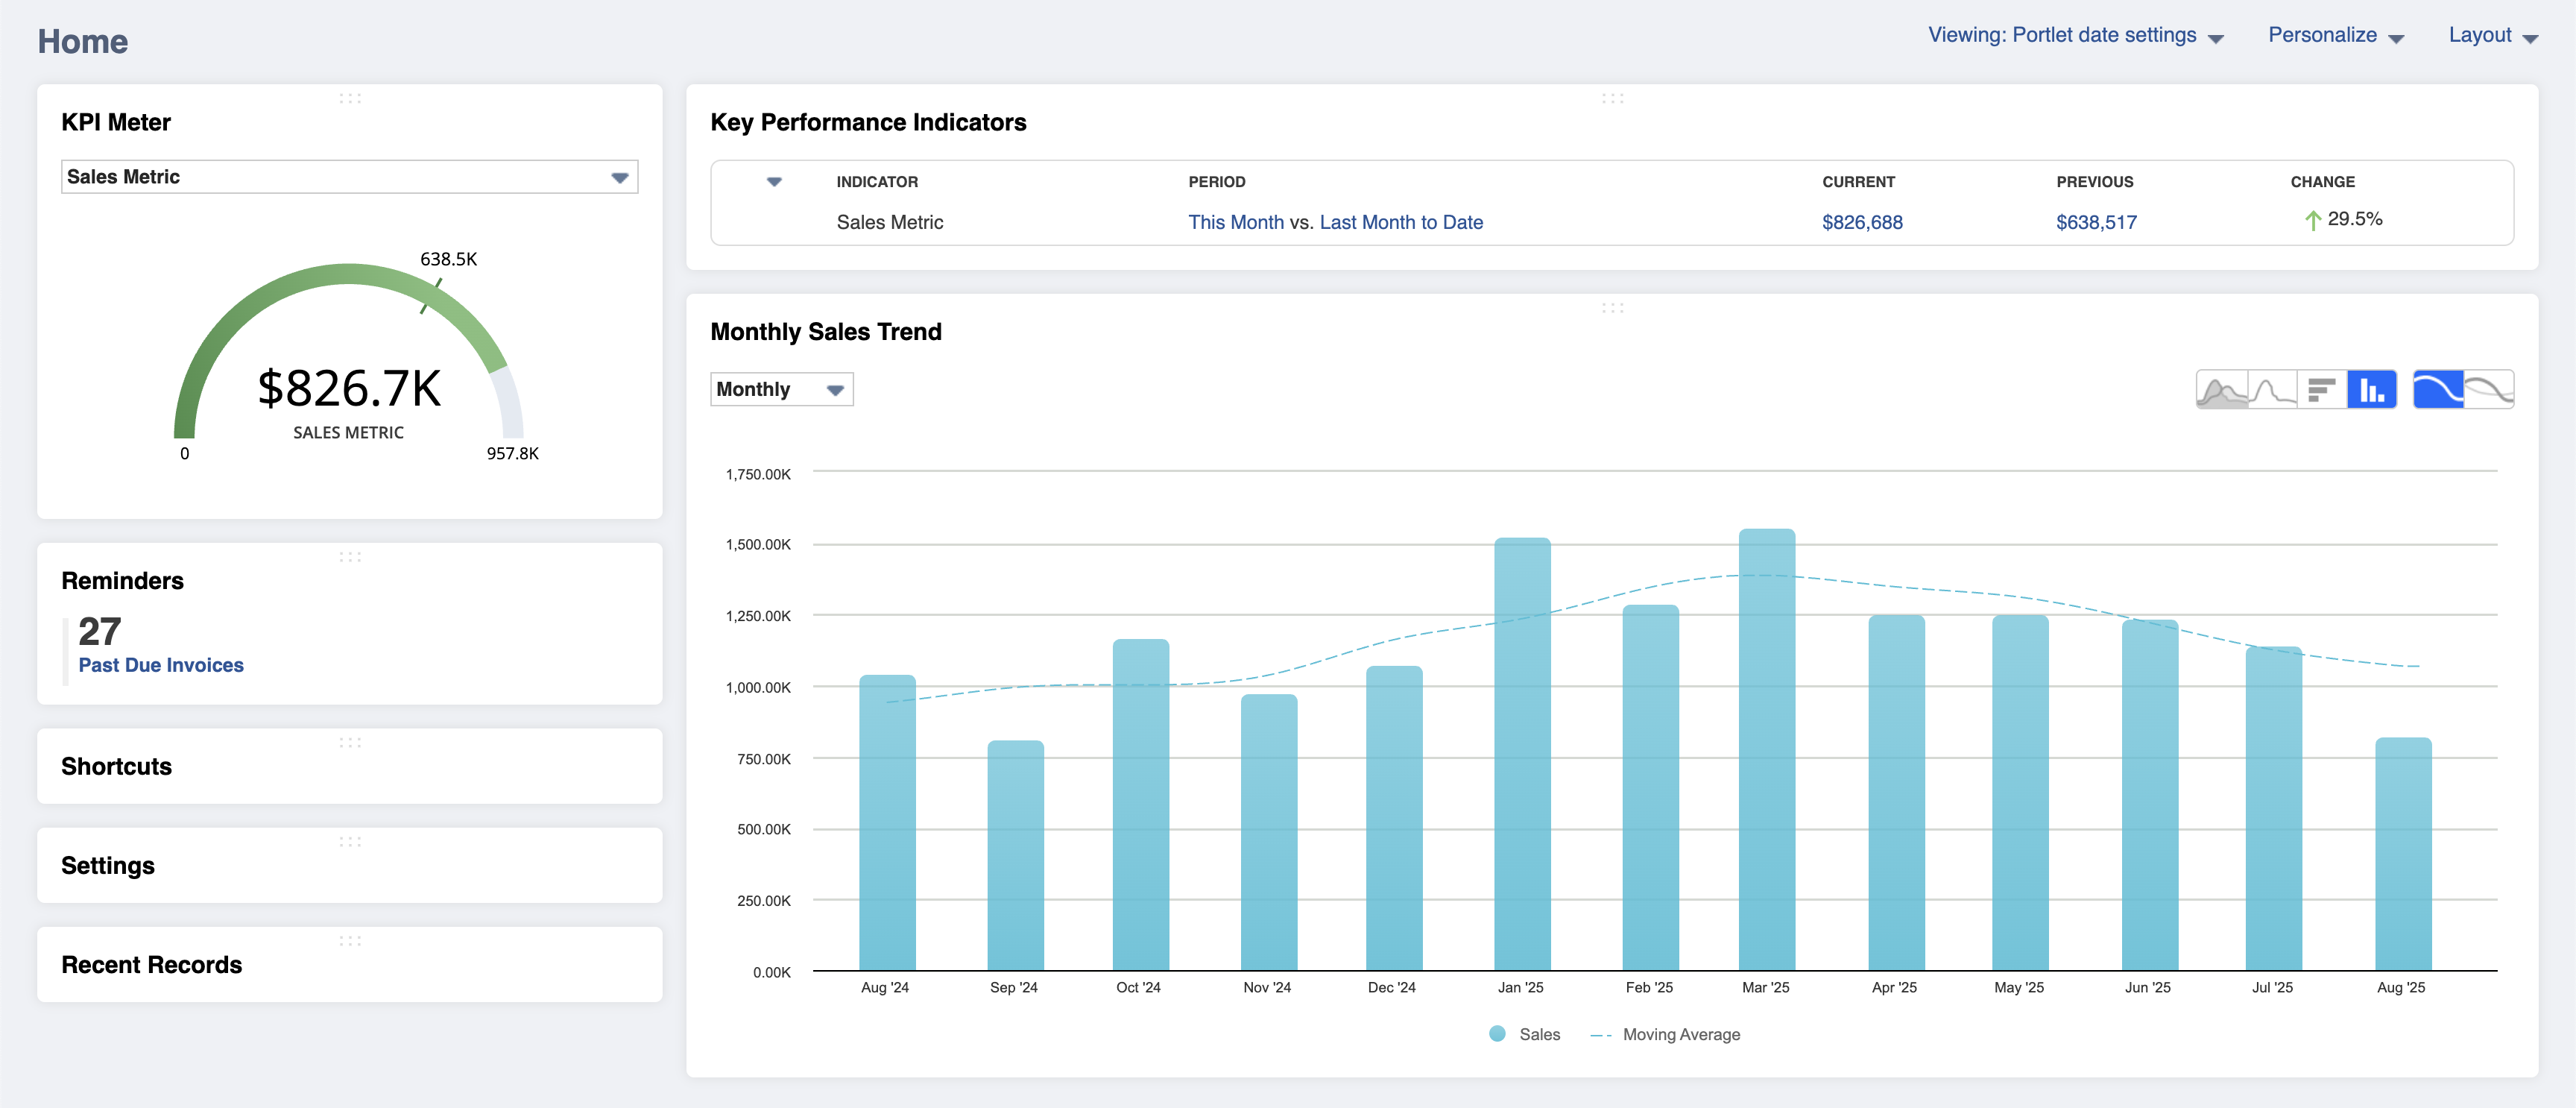Switch chart to horizontal bar type
This screenshot has width=2576, height=1108.
(x=2321, y=389)
